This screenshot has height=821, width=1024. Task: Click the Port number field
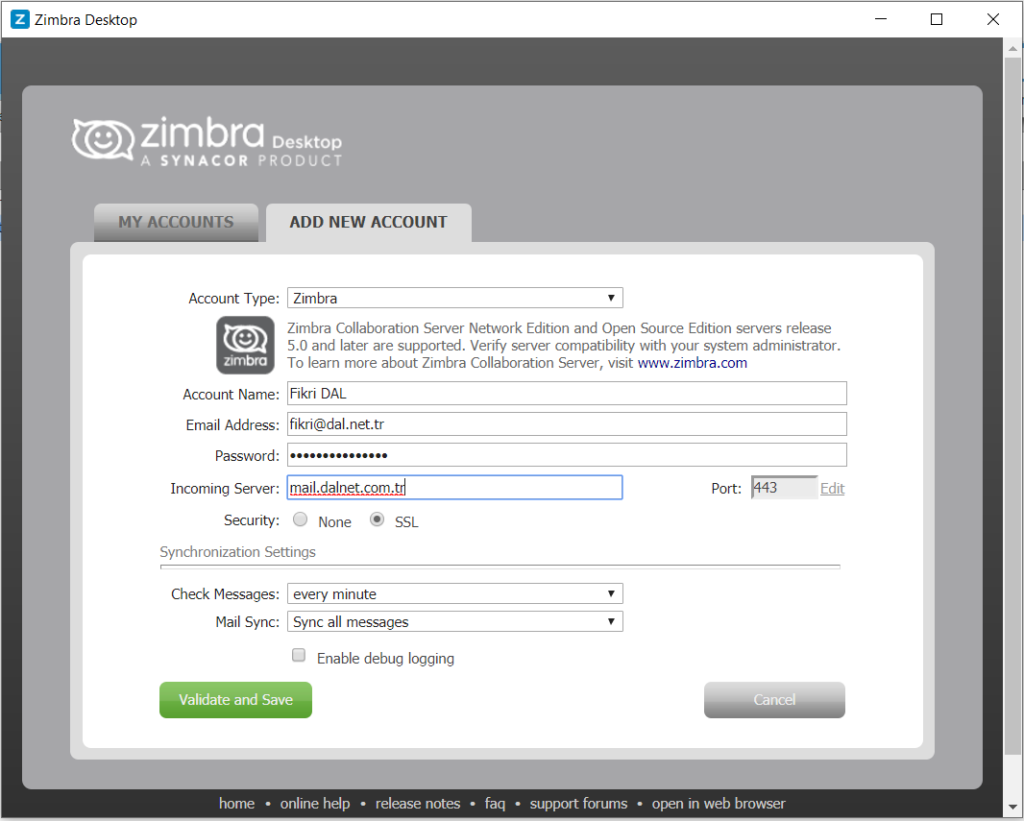(x=784, y=487)
